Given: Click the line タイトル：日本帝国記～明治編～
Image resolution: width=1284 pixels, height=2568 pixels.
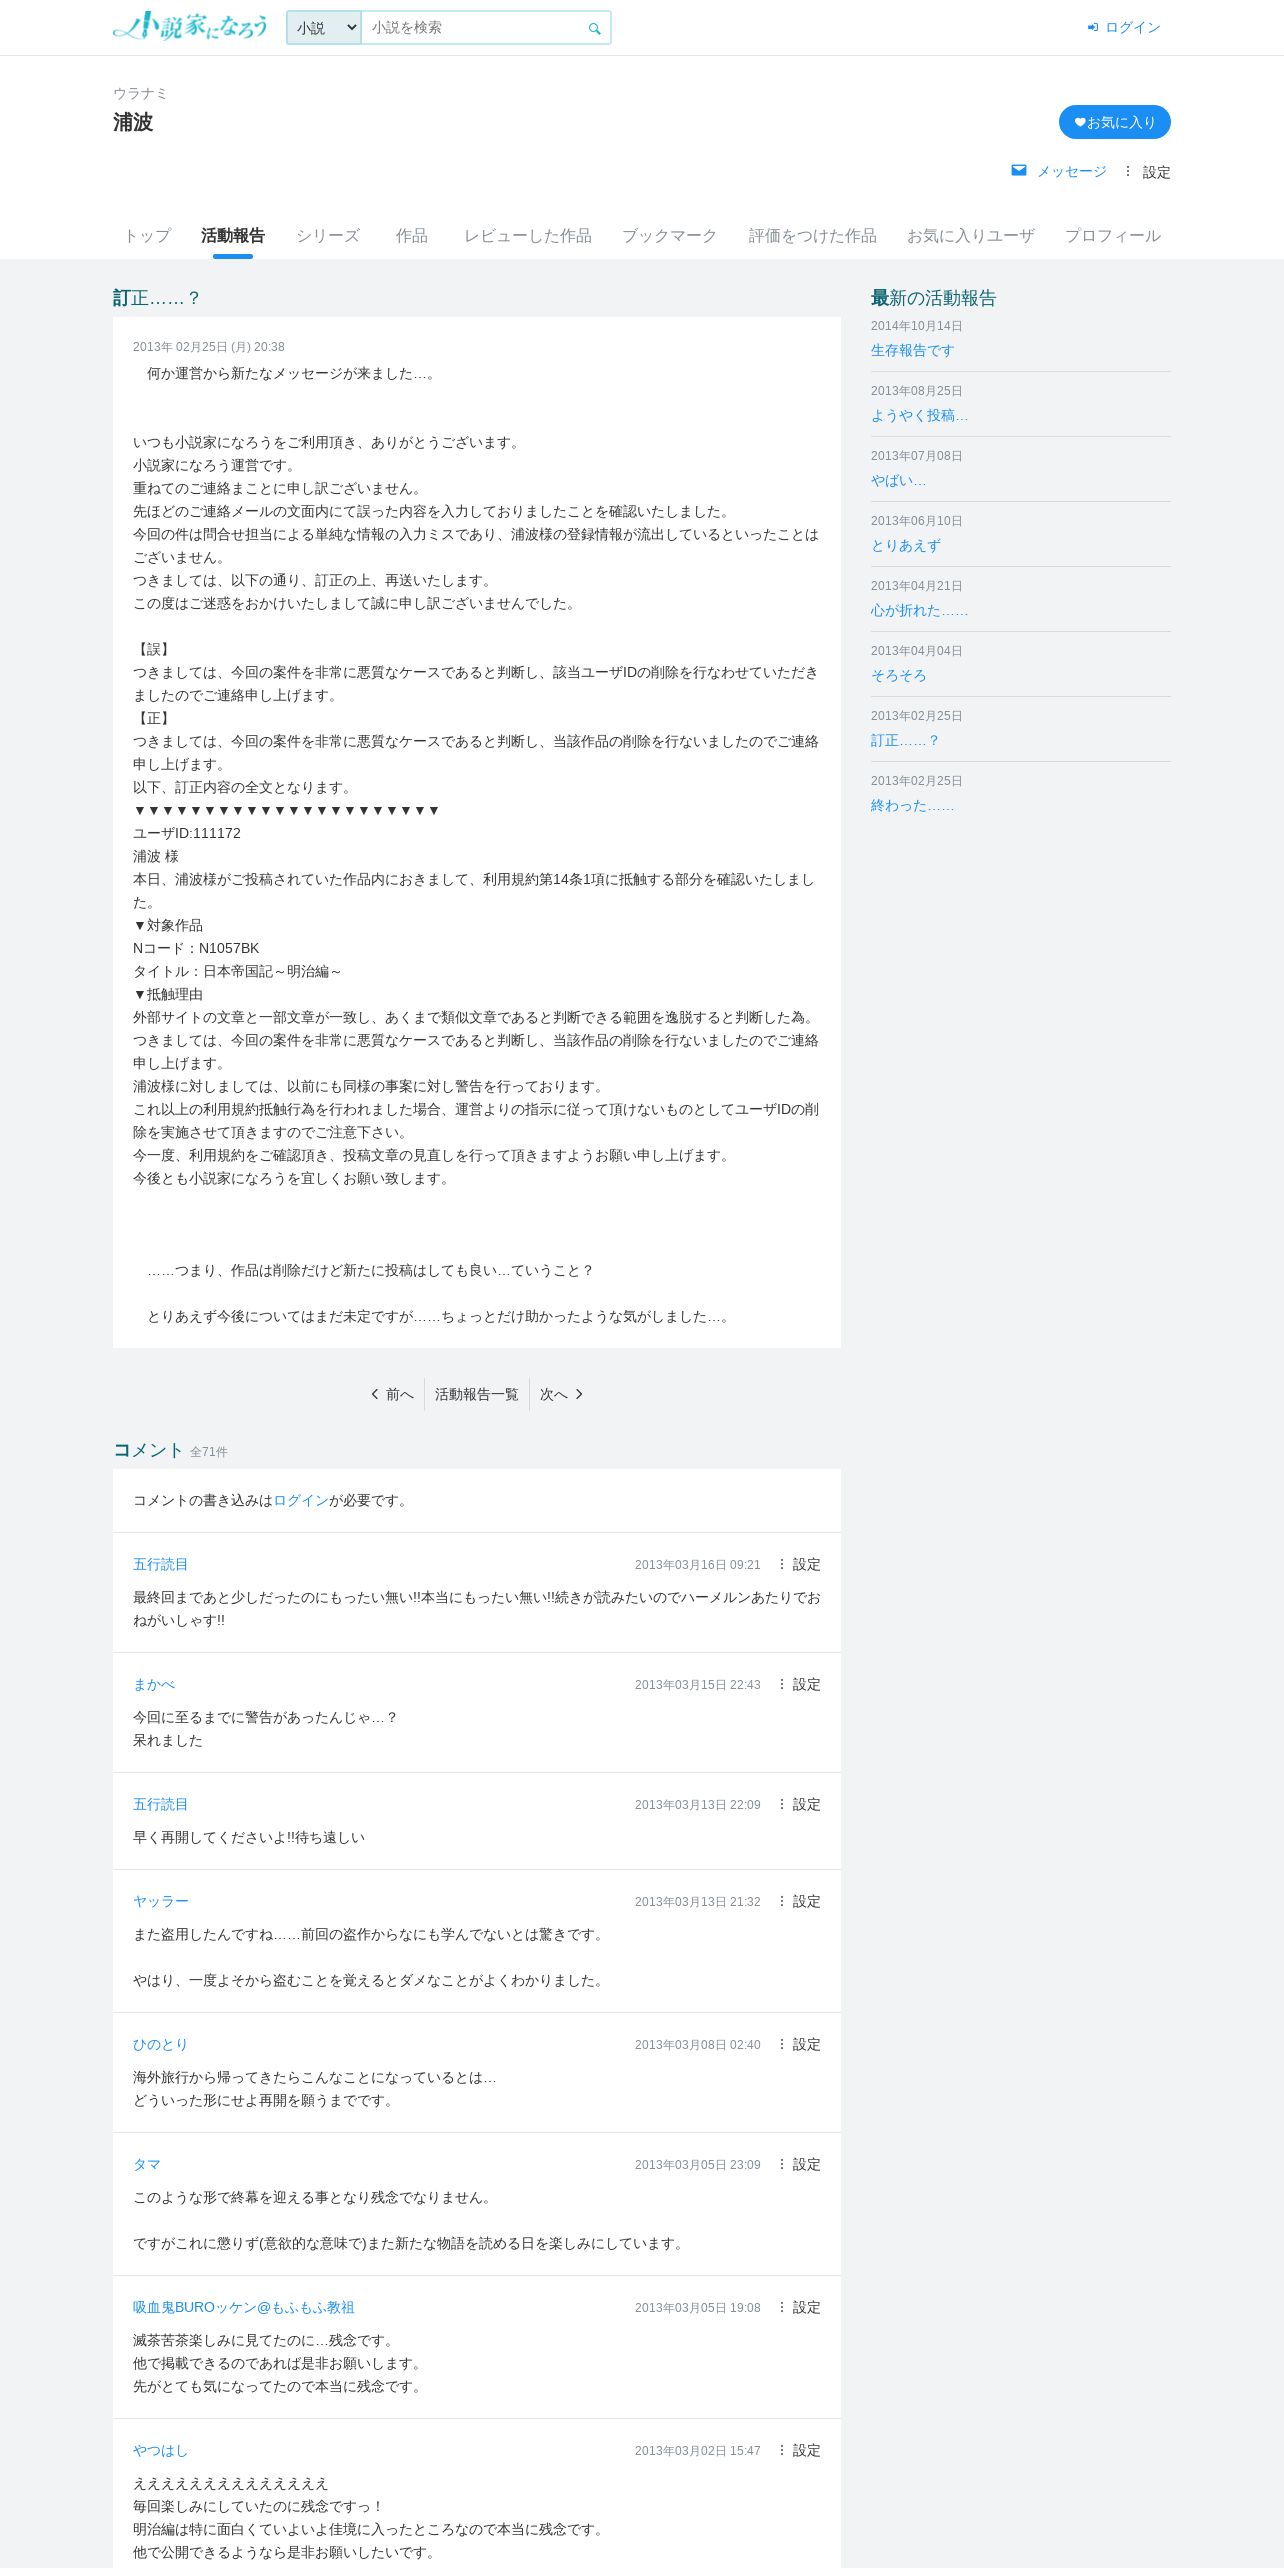Looking at the screenshot, I should [238, 971].
